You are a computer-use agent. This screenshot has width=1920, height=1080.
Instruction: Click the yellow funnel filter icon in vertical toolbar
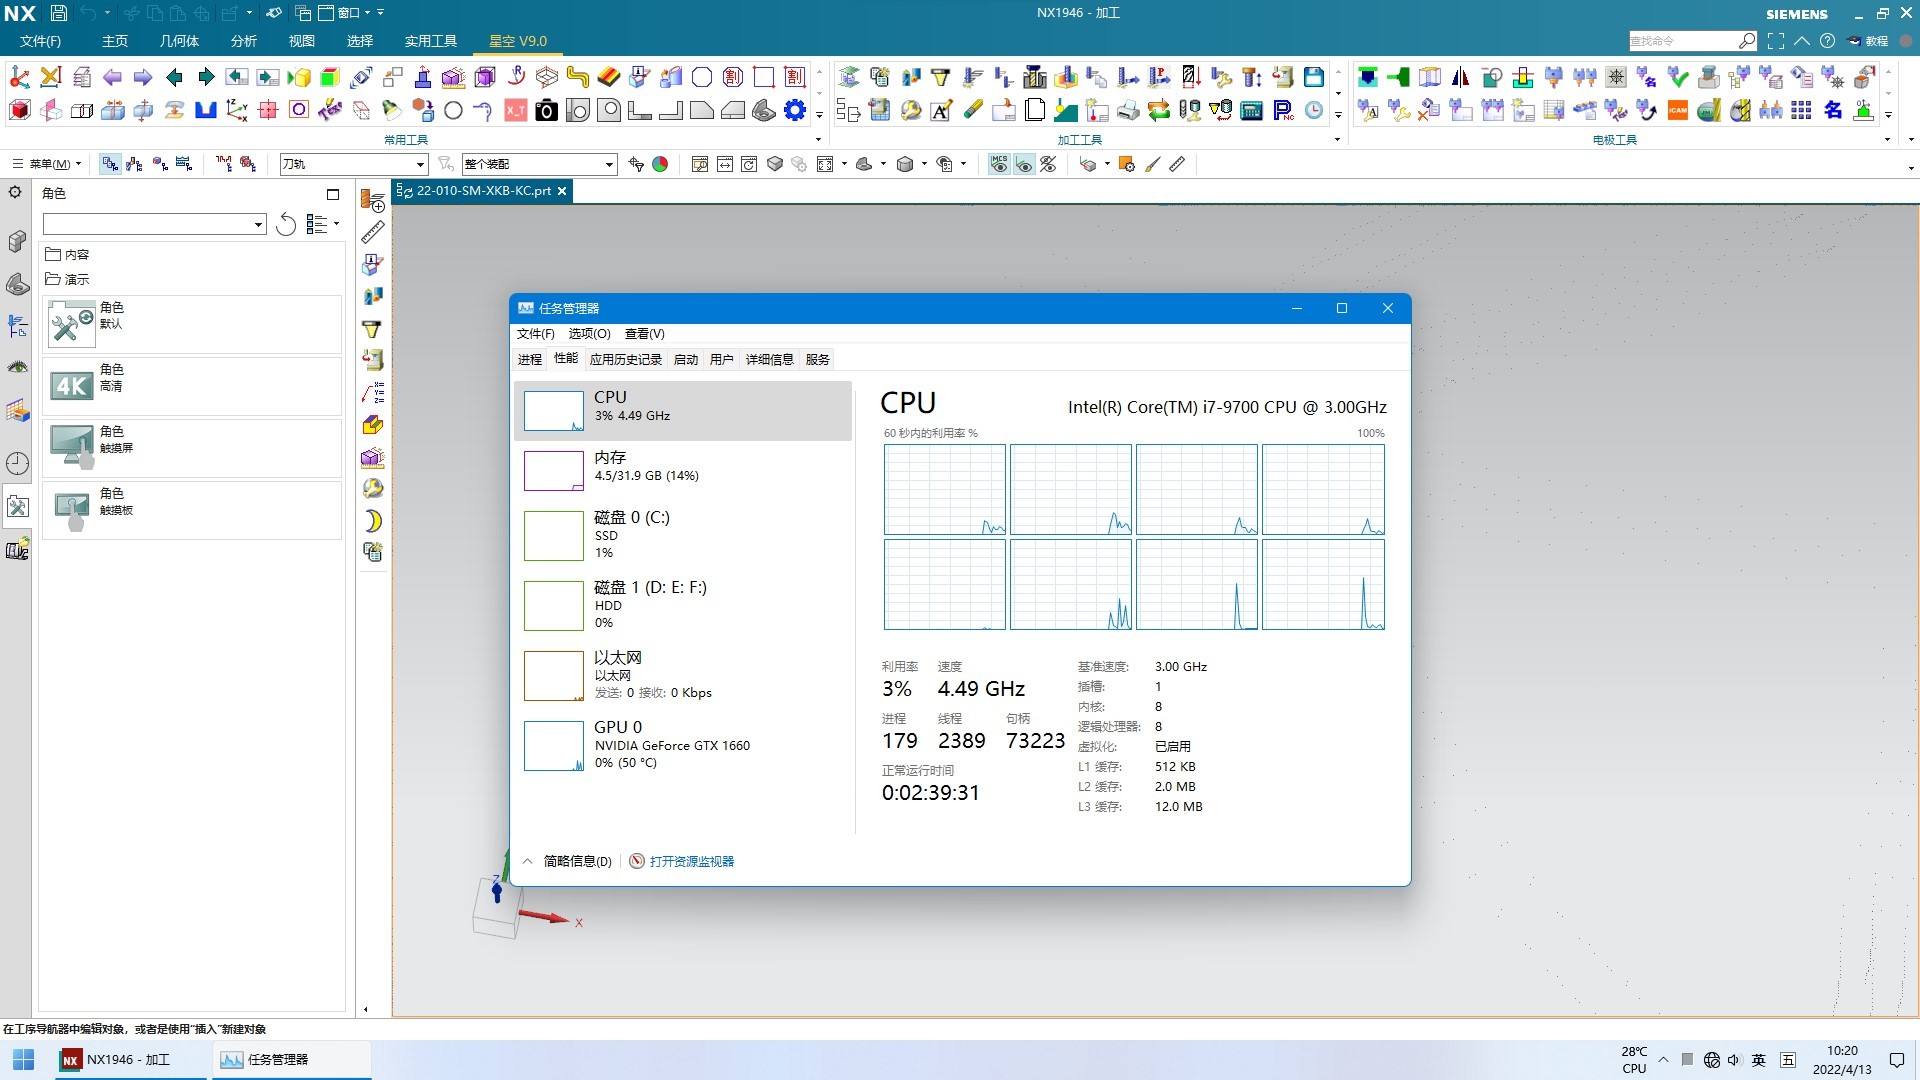coord(373,329)
